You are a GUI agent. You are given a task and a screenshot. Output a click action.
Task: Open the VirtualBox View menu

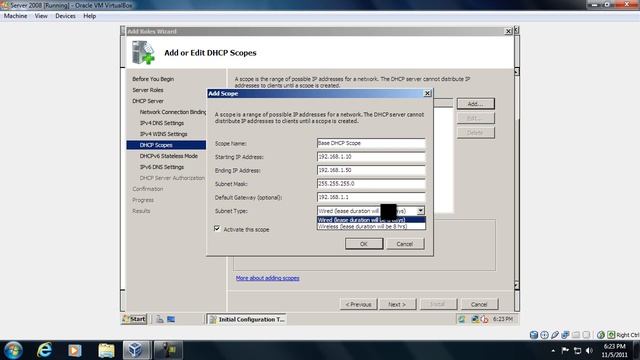click(41, 16)
